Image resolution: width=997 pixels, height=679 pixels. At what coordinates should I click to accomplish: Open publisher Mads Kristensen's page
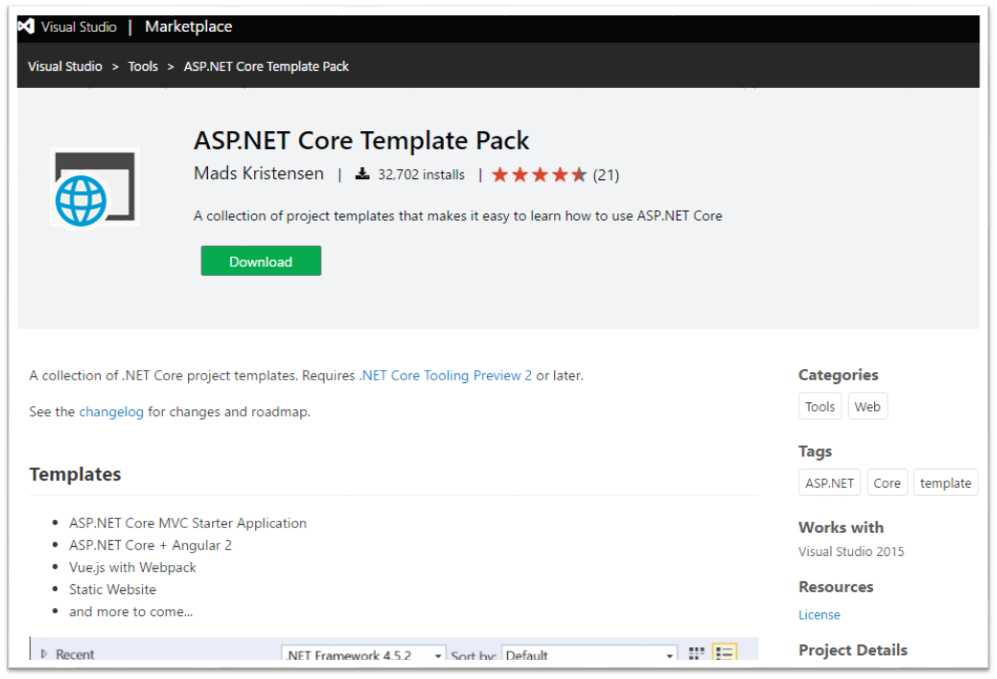coord(258,174)
